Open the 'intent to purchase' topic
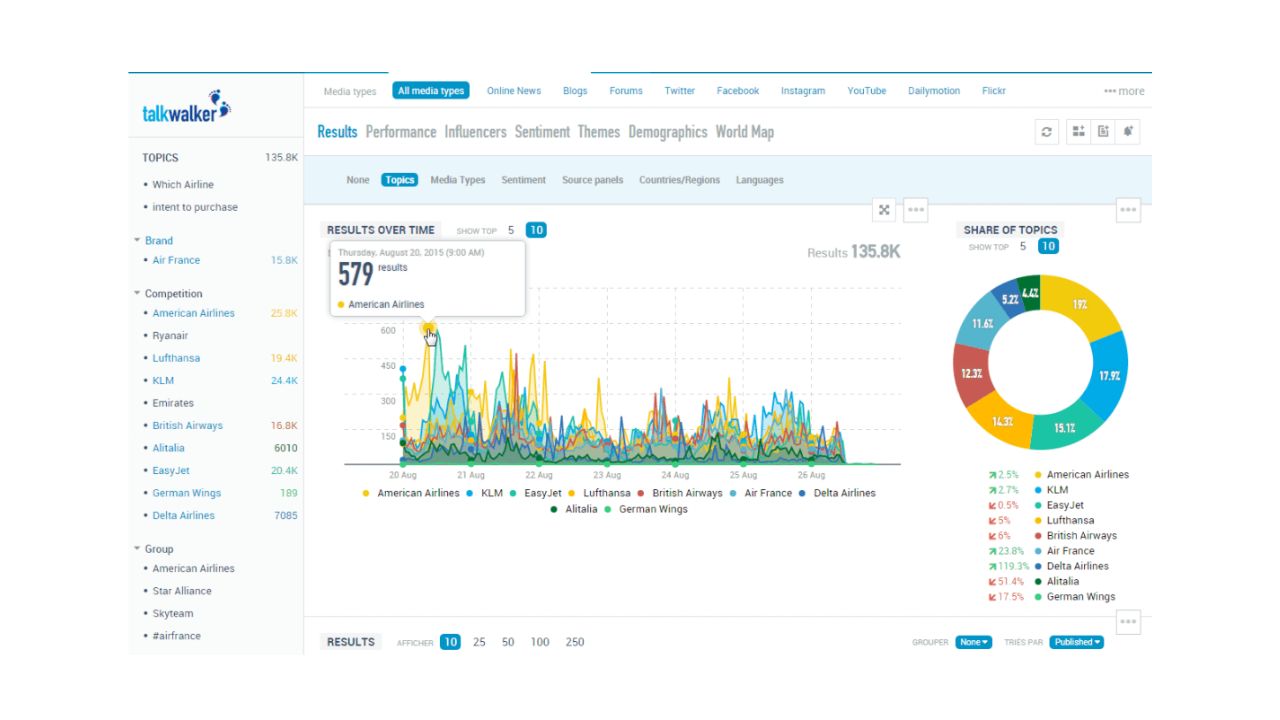 pyautogui.click(x=195, y=207)
